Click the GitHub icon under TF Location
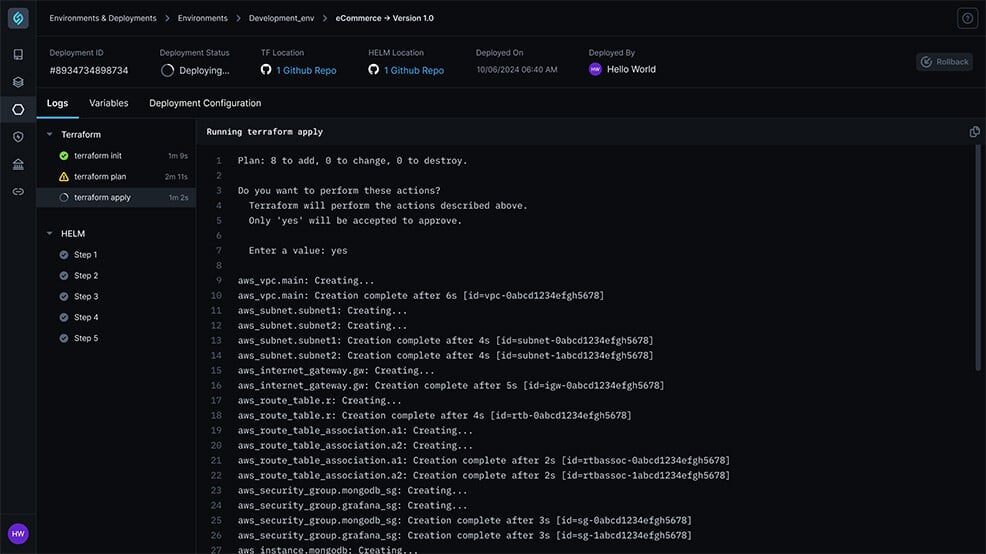The height and width of the screenshot is (554, 986). 266,70
